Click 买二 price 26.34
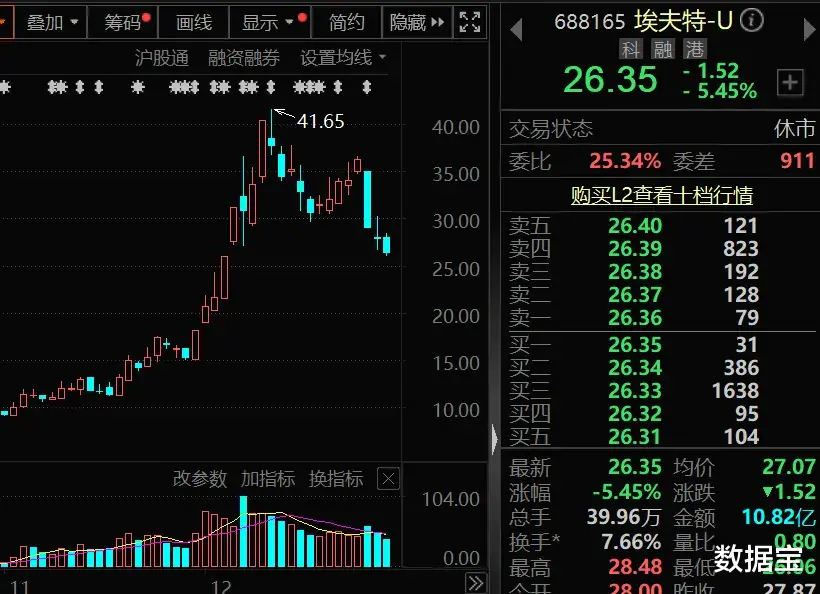 [635, 368]
